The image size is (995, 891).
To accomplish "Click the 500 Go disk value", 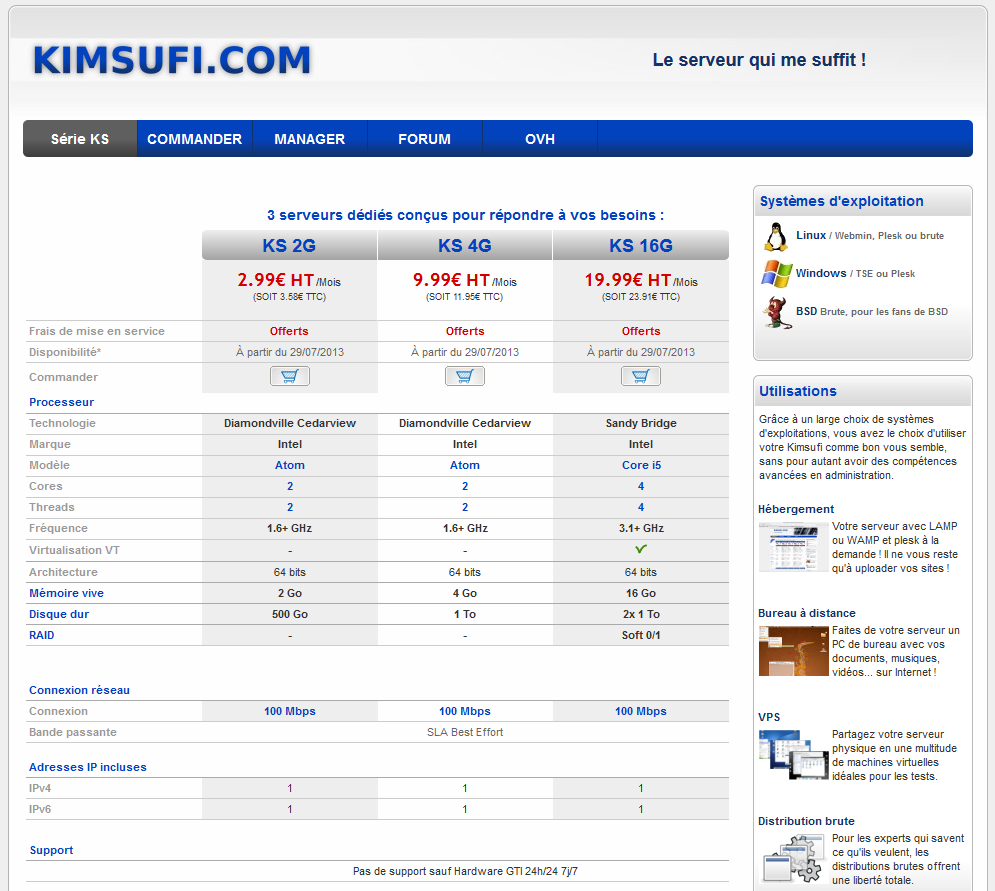I will coord(290,614).
